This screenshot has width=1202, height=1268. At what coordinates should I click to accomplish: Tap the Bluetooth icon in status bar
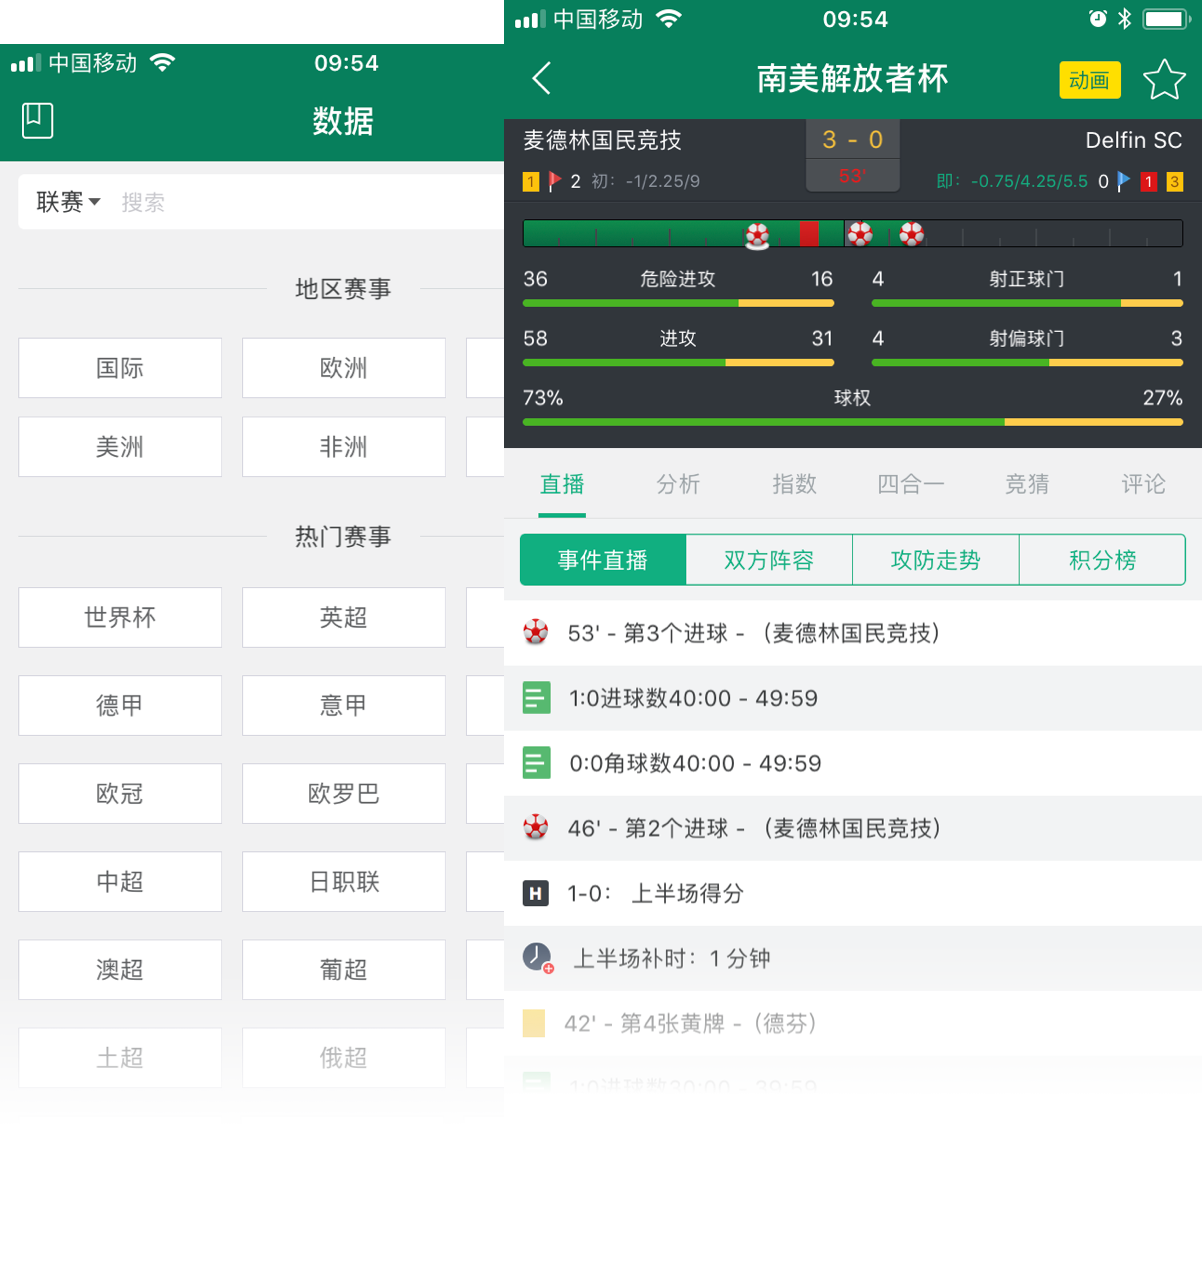tap(1124, 19)
